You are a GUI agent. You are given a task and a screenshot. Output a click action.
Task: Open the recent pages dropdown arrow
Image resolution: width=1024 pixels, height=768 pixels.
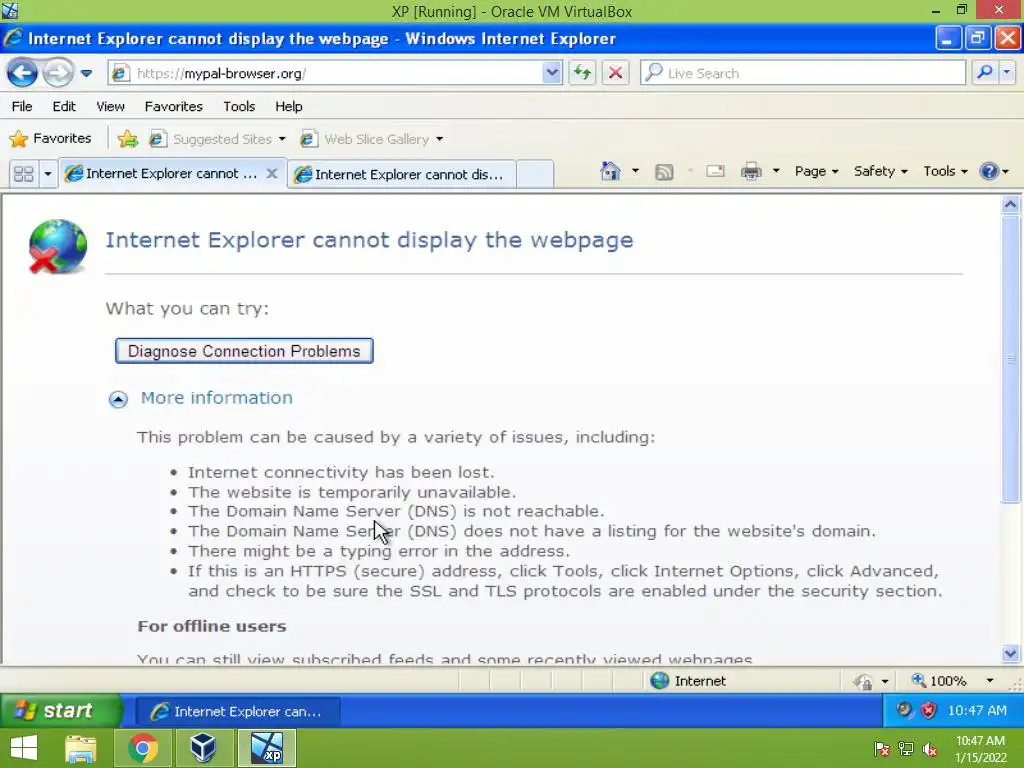[86, 73]
